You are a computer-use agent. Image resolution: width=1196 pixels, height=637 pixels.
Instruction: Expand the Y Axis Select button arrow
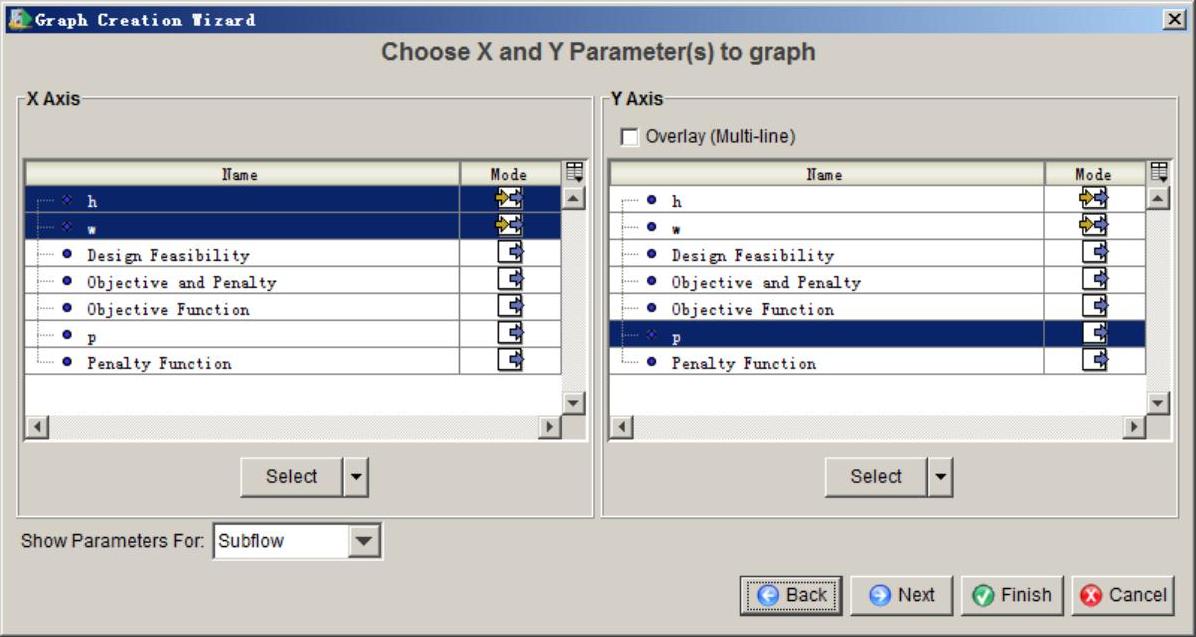point(940,477)
